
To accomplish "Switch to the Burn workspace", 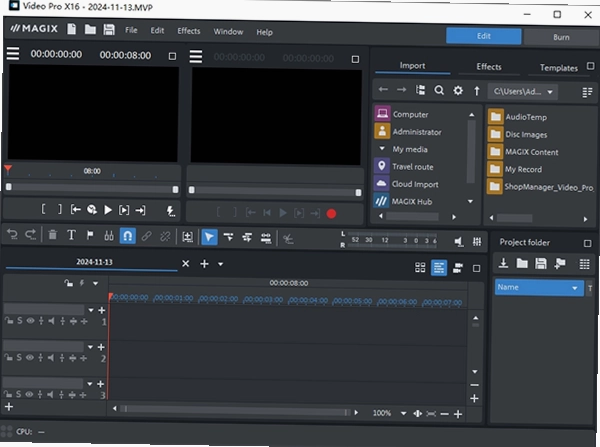I will (561, 37).
